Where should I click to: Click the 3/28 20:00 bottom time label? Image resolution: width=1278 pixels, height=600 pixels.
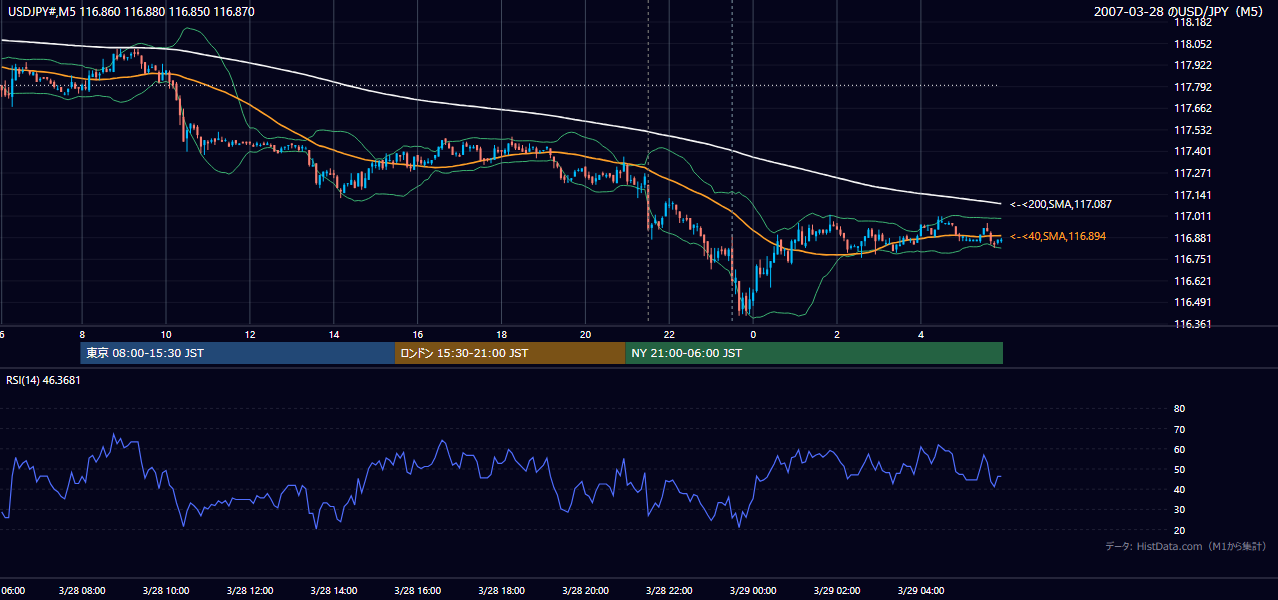pos(584,590)
